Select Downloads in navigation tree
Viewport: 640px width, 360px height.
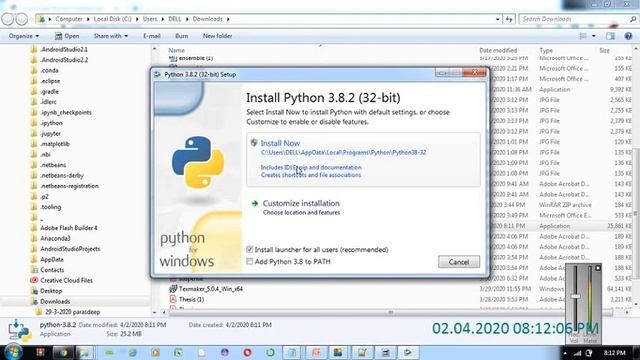click(x=55, y=301)
